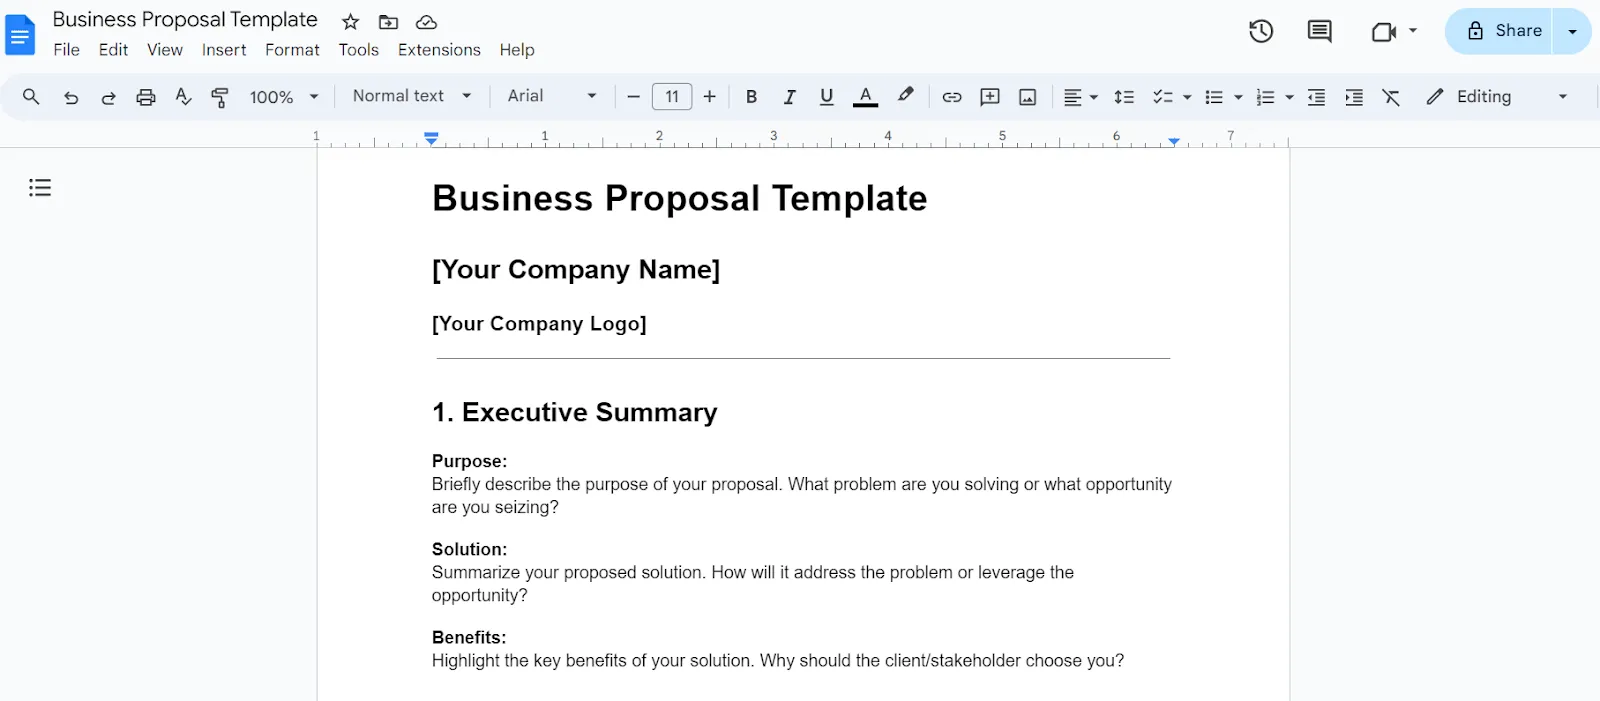Toggle bold formatting
Screen dimensions: 1600x701
coord(751,97)
